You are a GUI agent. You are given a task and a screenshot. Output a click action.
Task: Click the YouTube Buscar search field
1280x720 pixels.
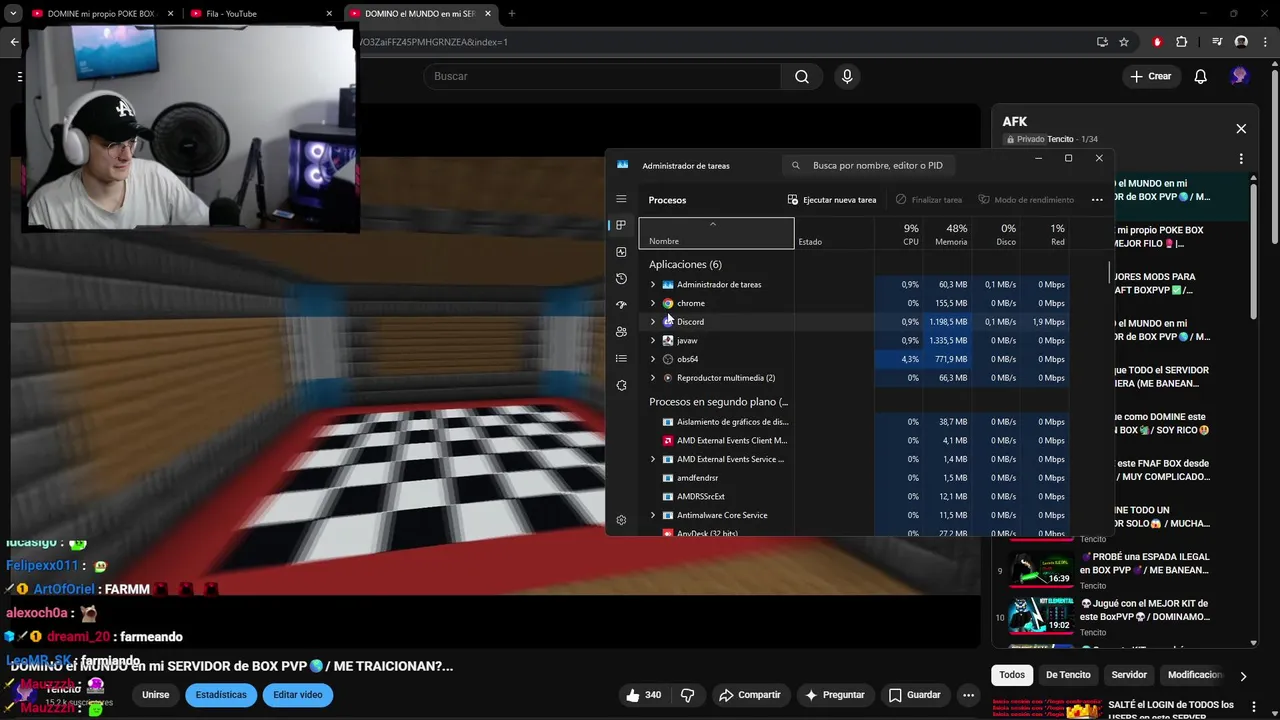(603, 76)
